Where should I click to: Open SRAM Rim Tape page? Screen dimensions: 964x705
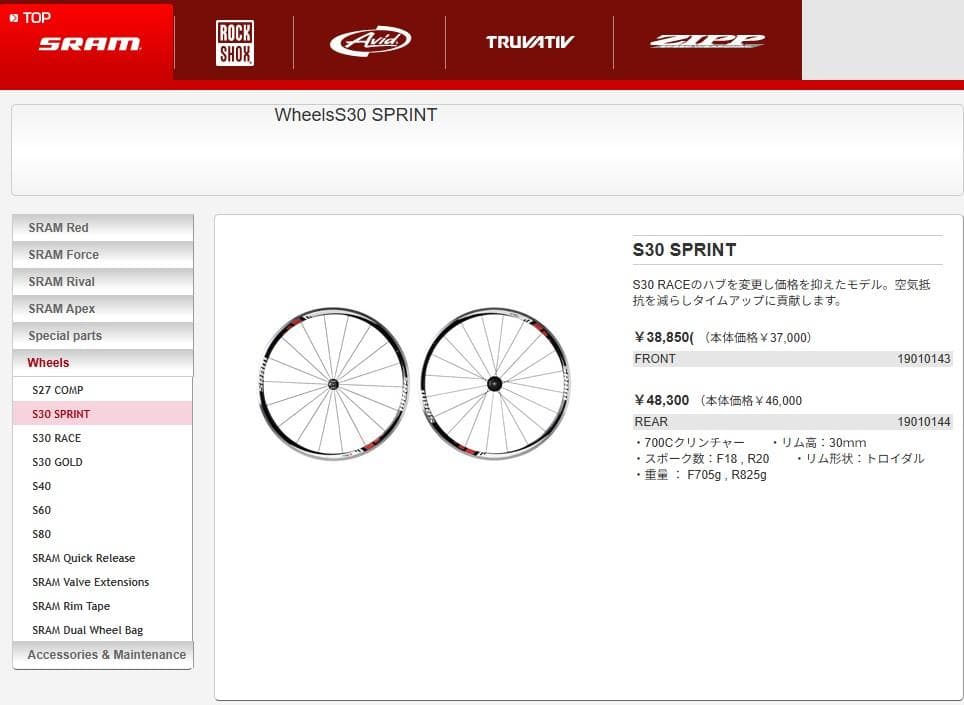pyautogui.click(x=71, y=606)
